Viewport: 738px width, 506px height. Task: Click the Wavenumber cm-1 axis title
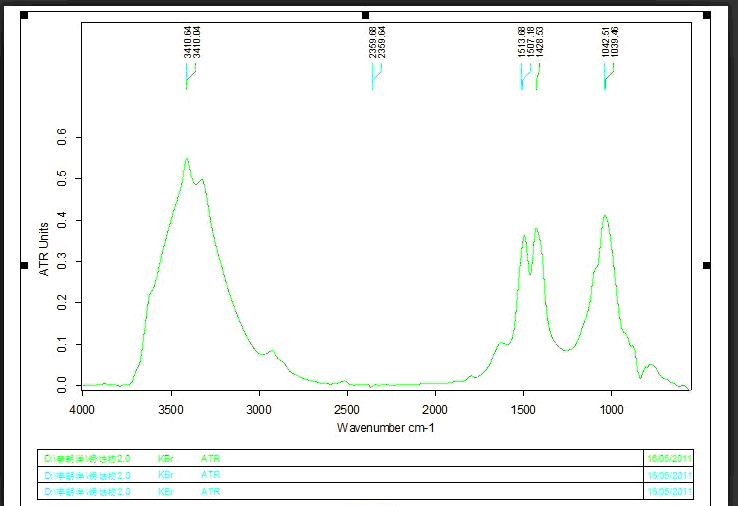(x=385, y=428)
